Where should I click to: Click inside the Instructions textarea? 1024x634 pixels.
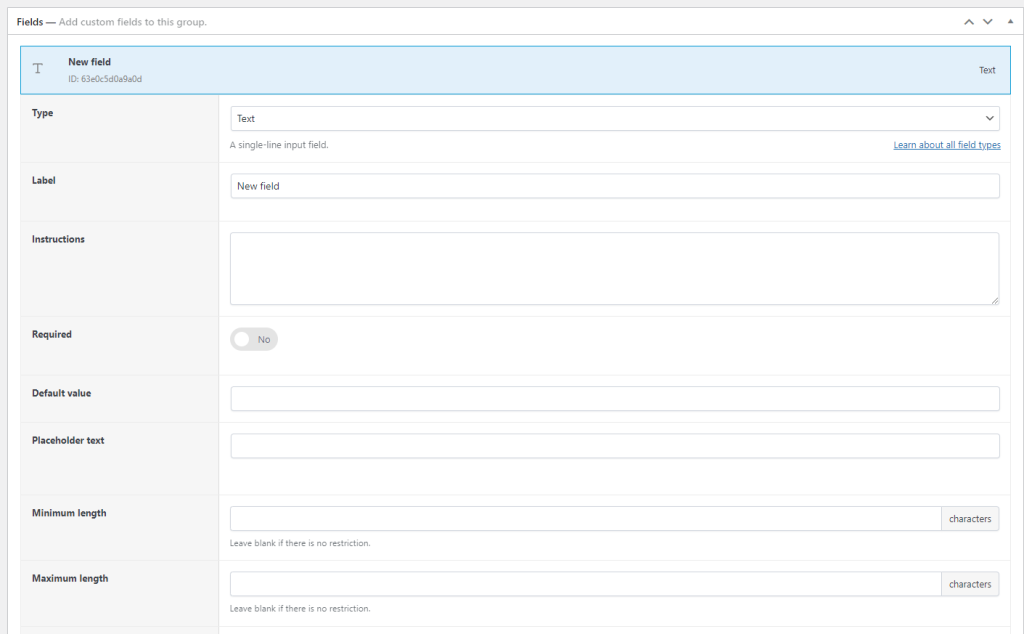tap(614, 265)
